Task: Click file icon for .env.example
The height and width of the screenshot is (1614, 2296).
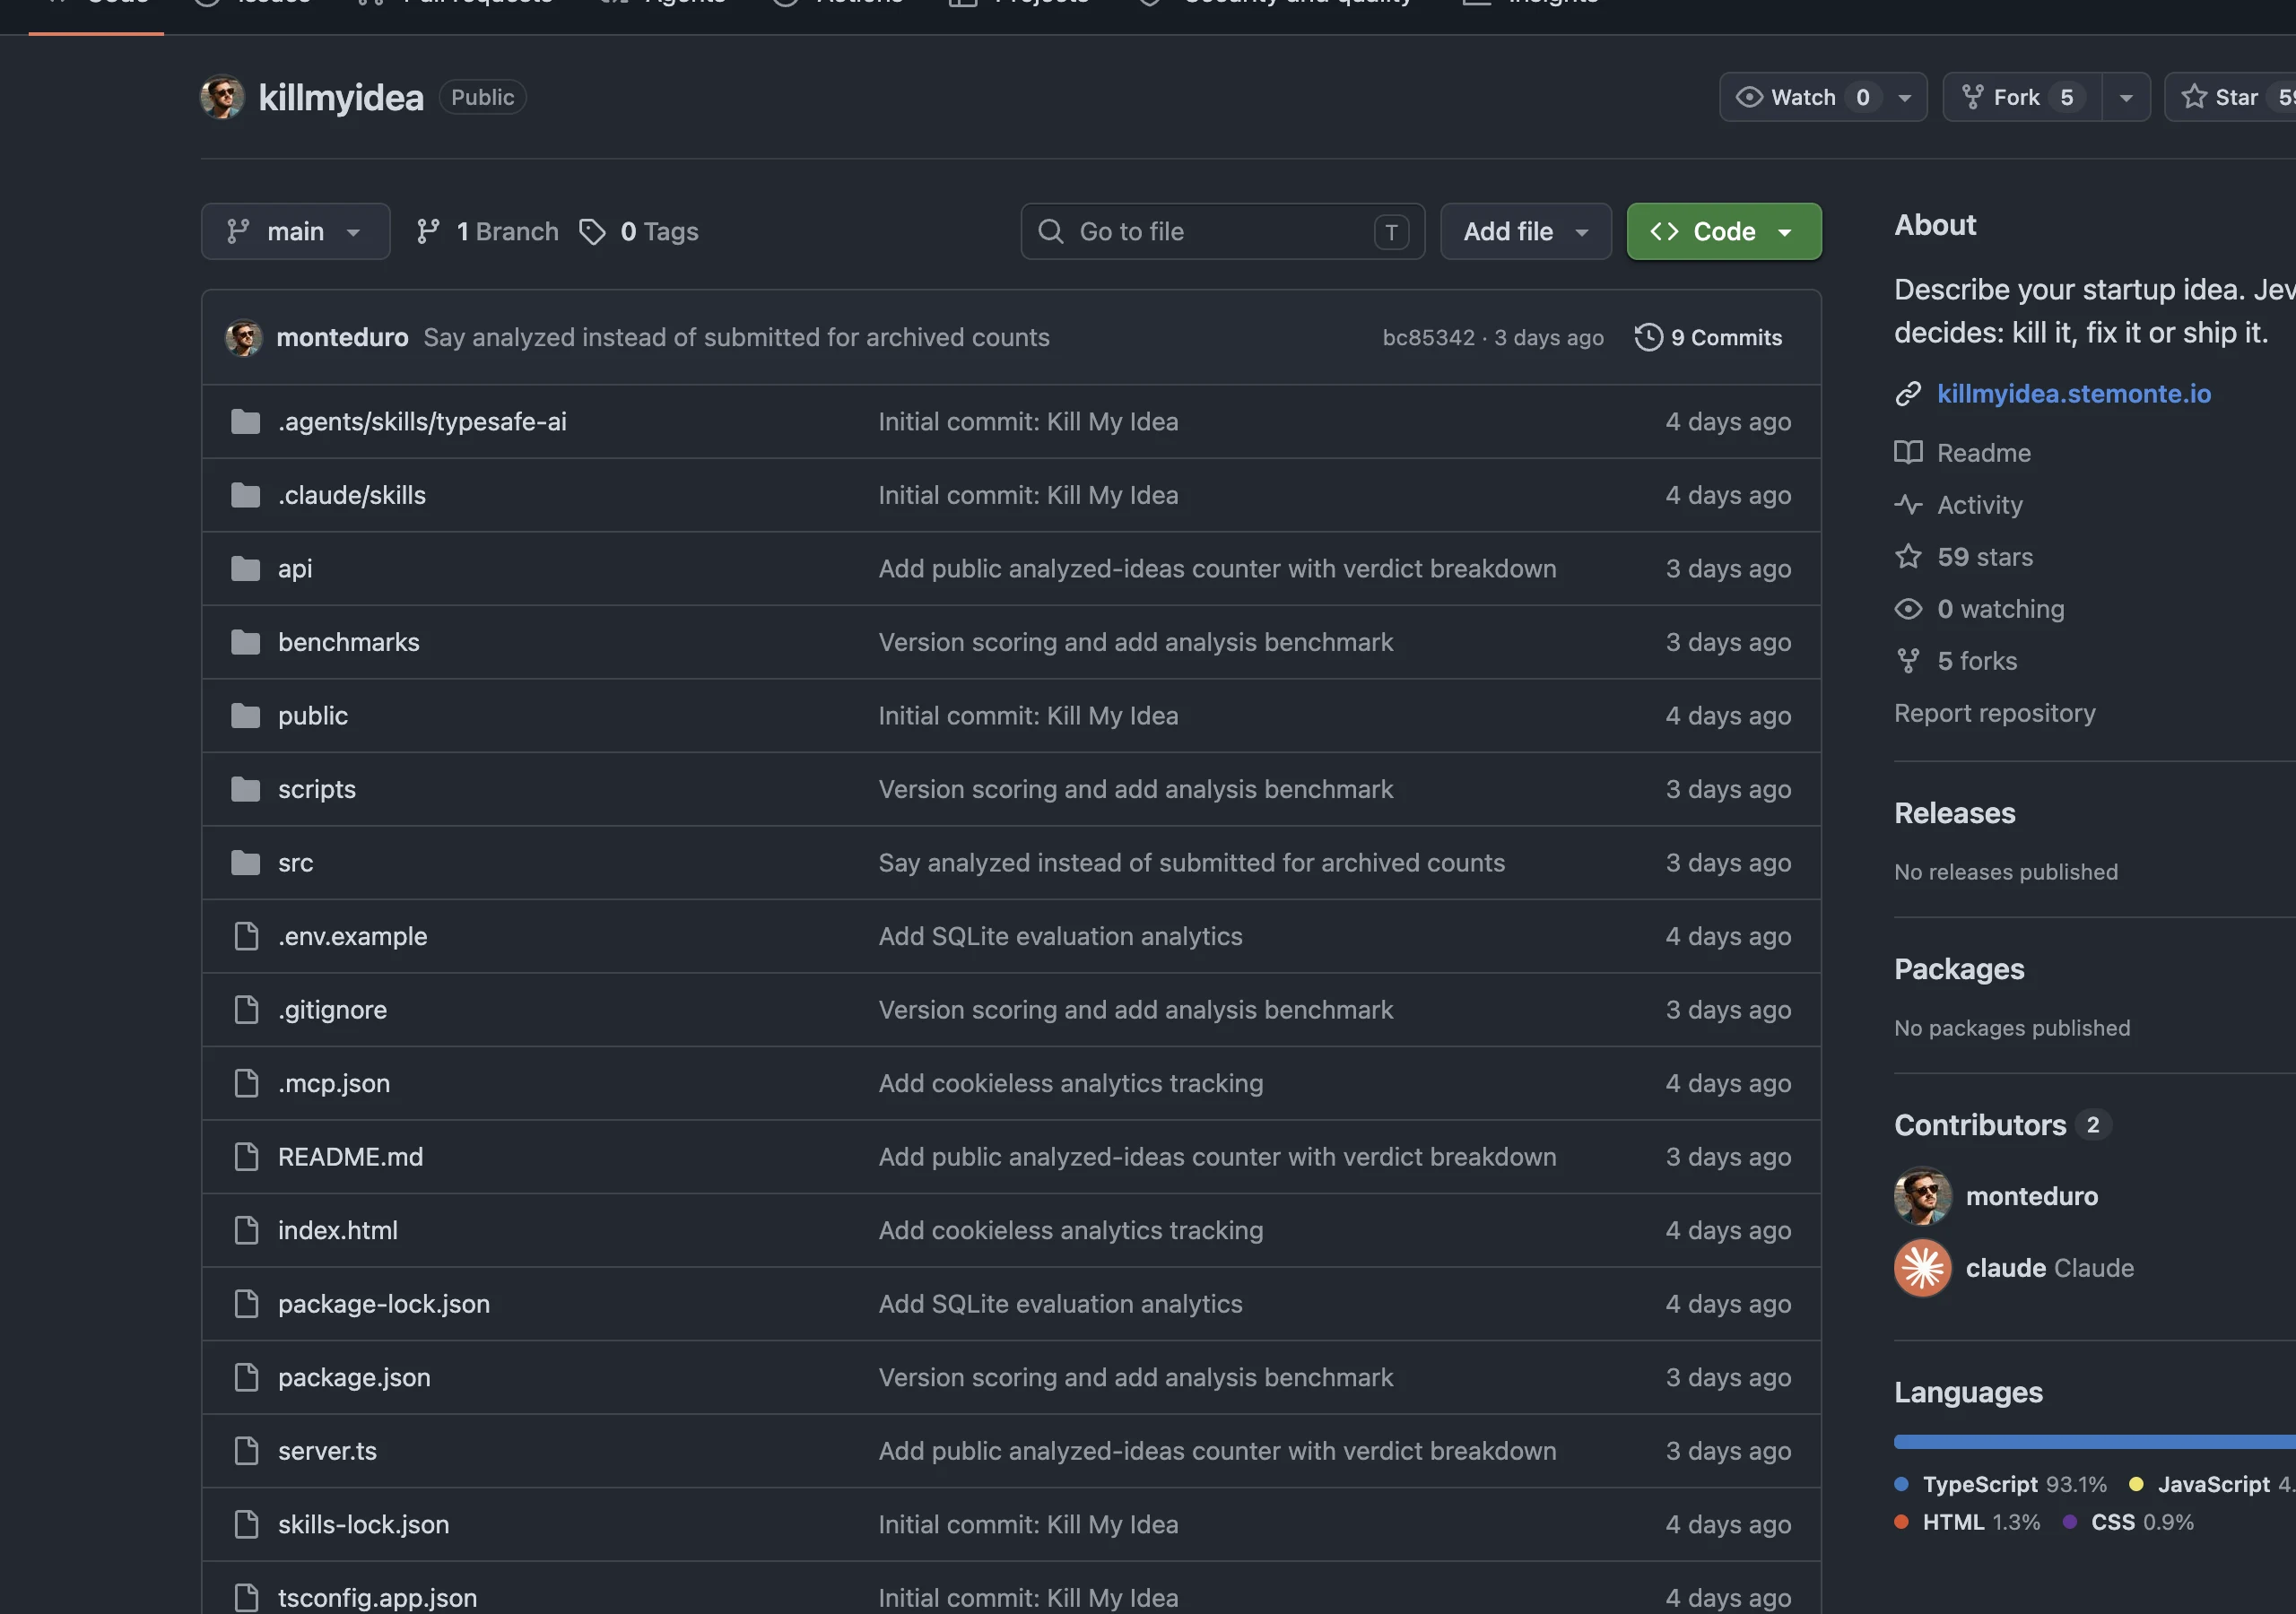Action: point(246,936)
